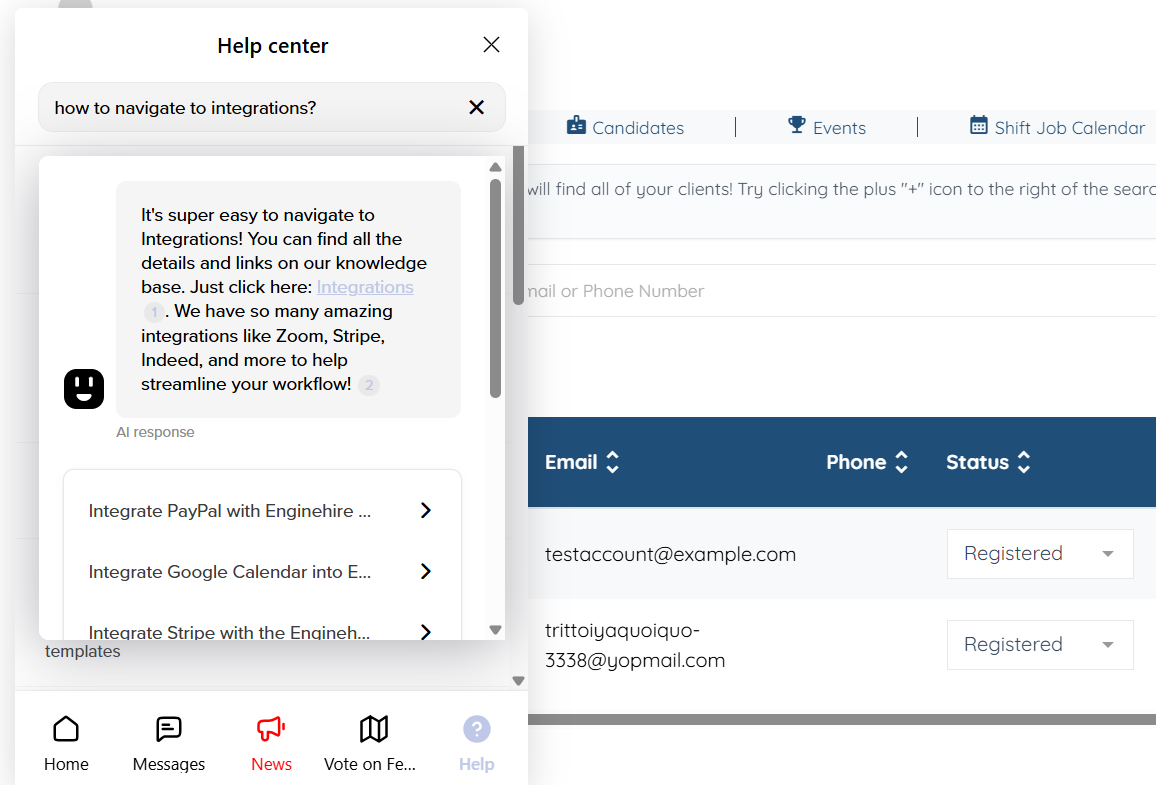The width and height of the screenshot is (1156, 785).
Task: Open the Home tab icon
Action: pyautogui.click(x=66, y=729)
